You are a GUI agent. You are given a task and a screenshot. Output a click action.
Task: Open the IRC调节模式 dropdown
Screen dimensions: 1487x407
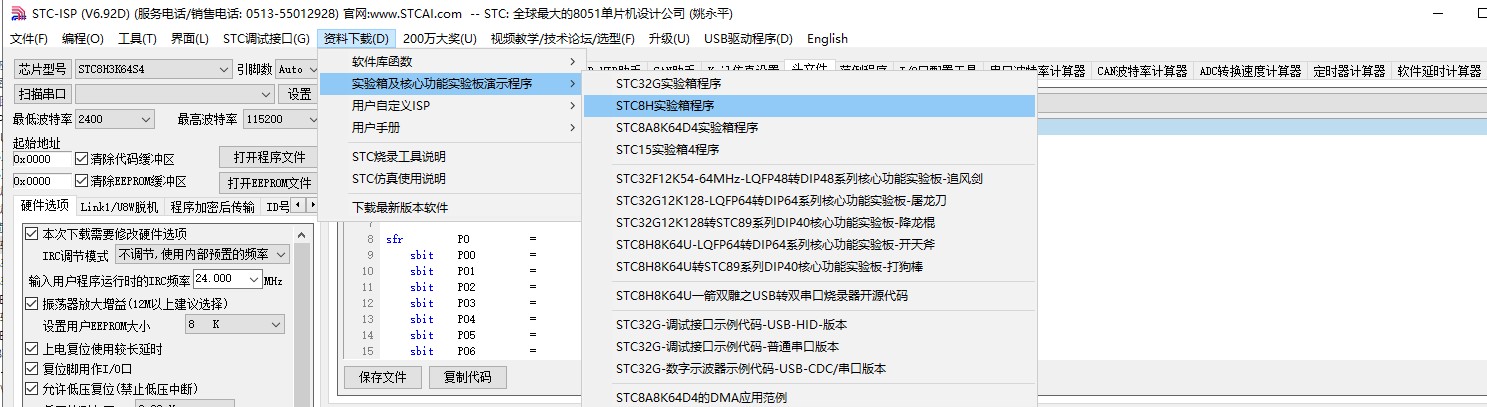[x=202, y=255]
